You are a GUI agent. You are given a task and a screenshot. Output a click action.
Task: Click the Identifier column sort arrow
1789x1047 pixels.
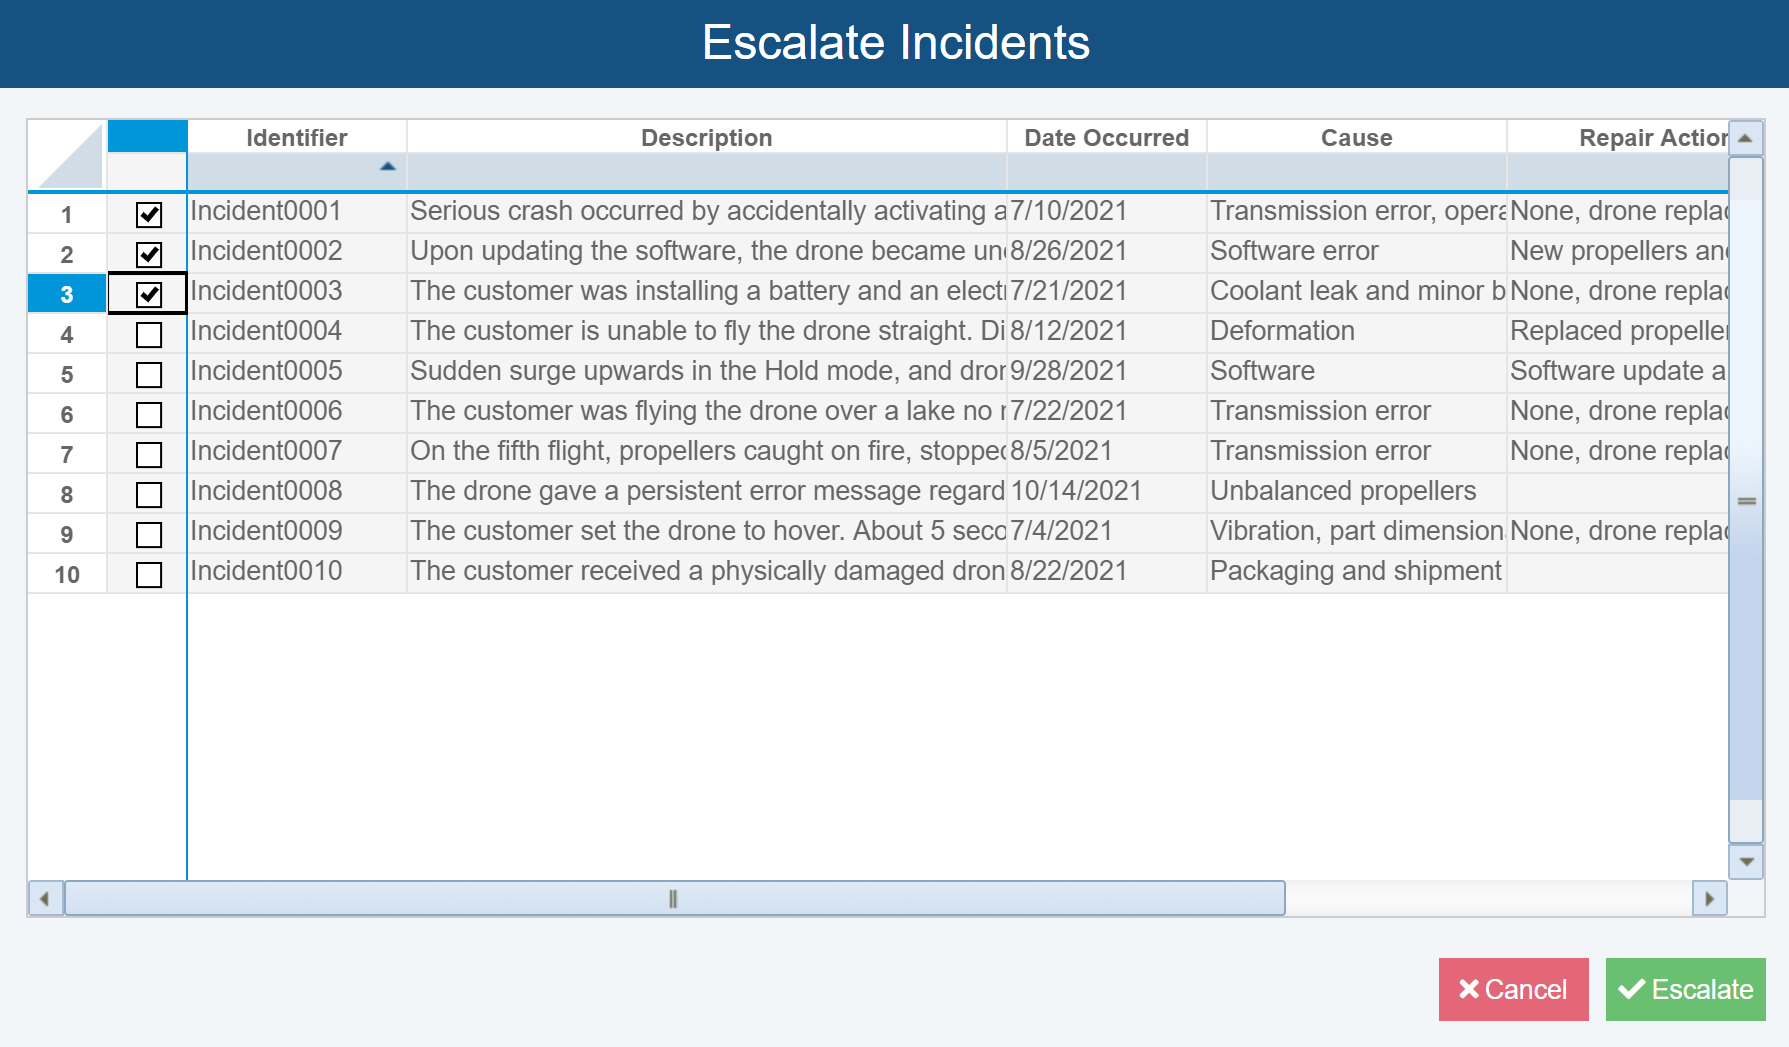(x=388, y=167)
